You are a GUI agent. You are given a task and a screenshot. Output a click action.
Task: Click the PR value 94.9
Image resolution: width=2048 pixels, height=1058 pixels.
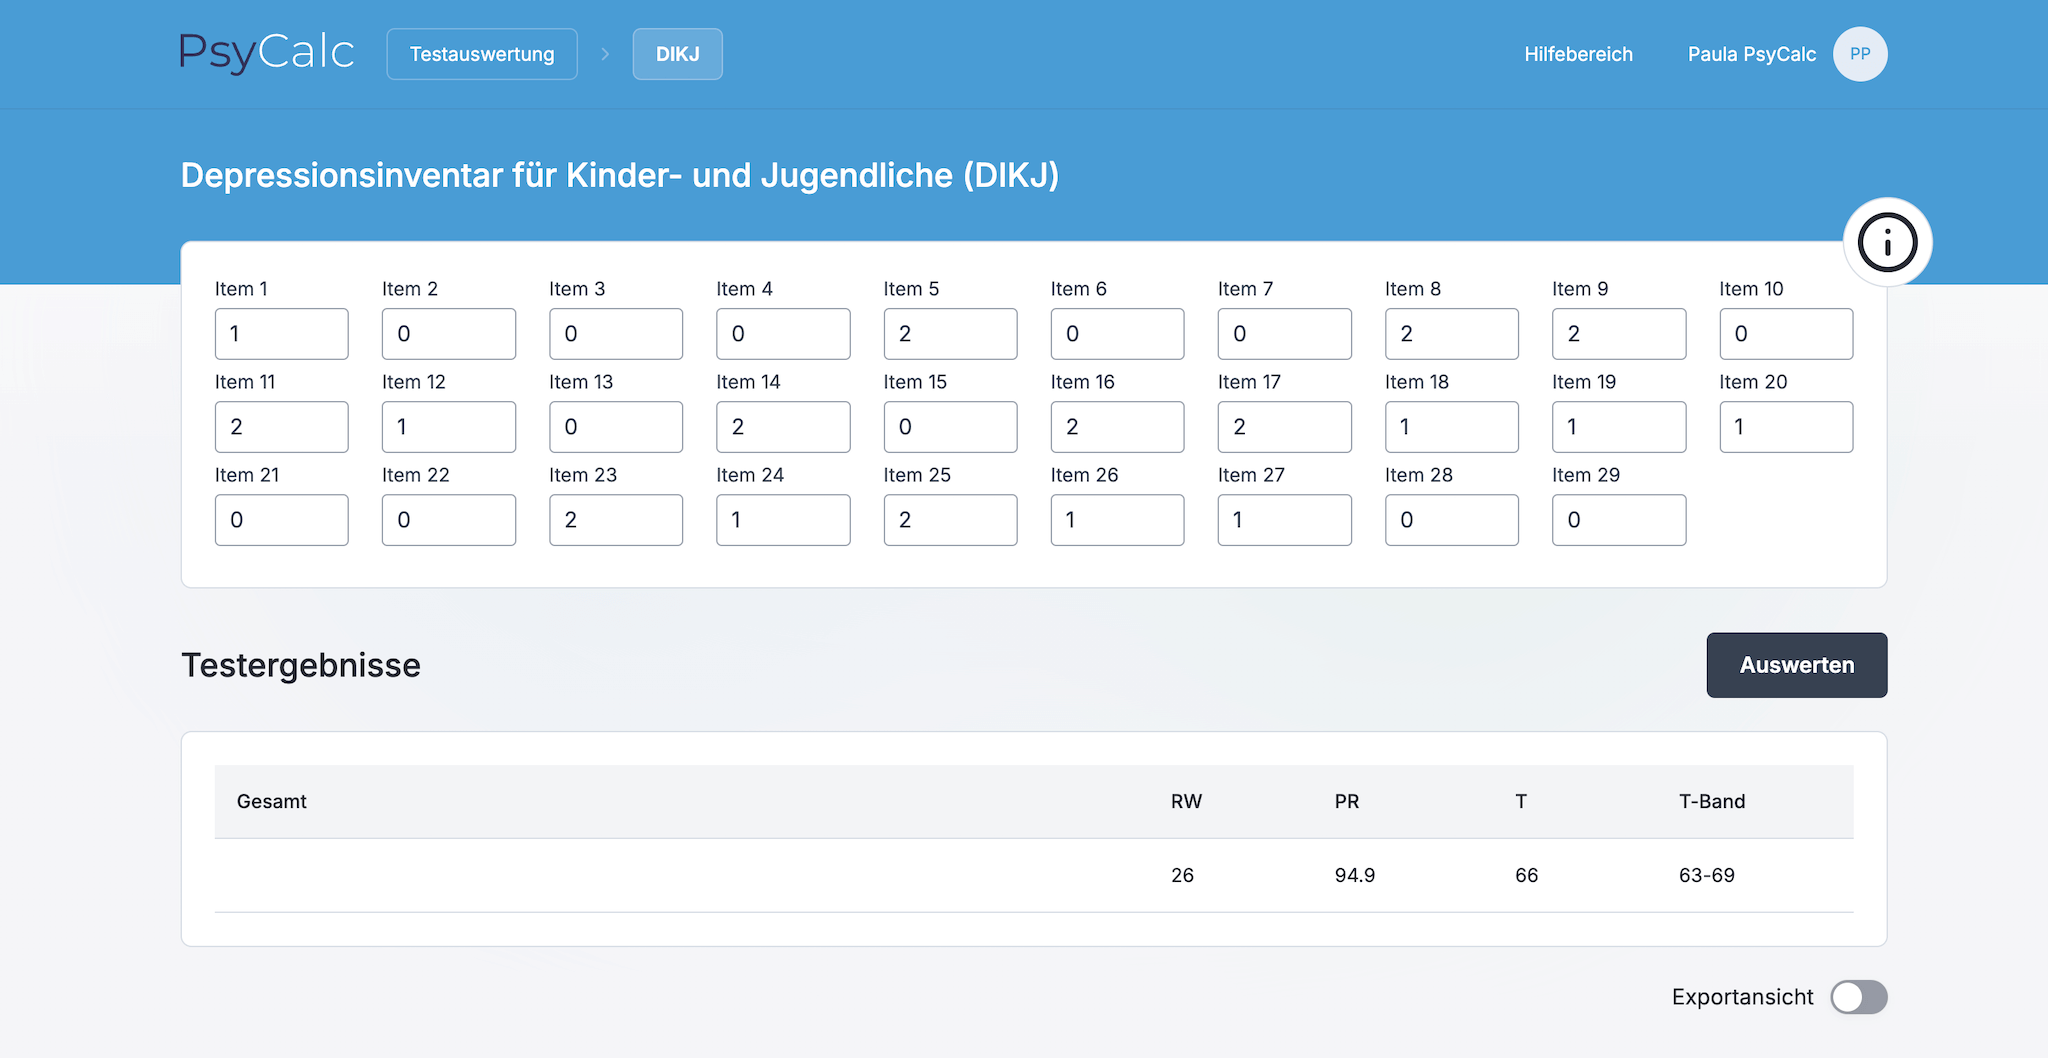click(x=1354, y=875)
